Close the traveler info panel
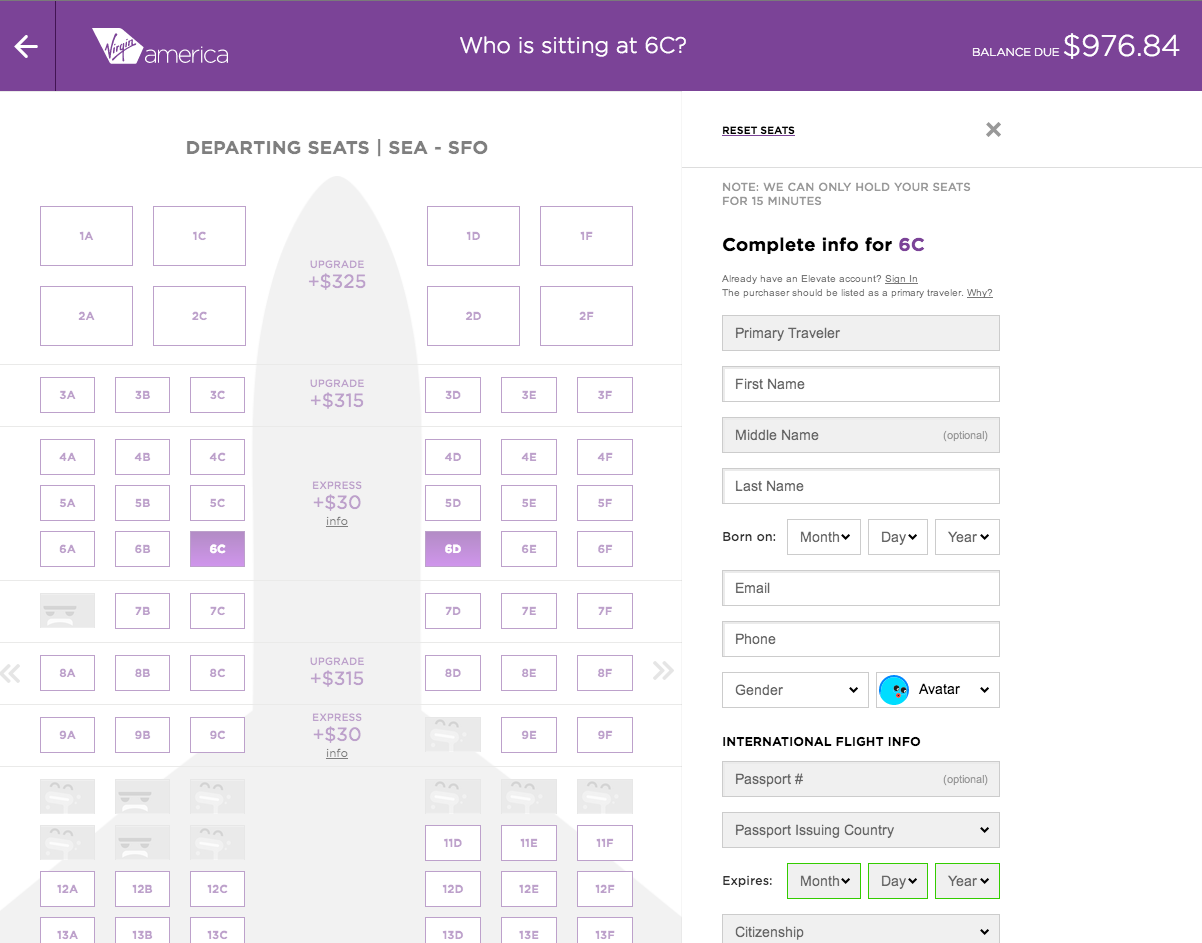The height and width of the screenshot is (943, 1202). click(993, 129)
